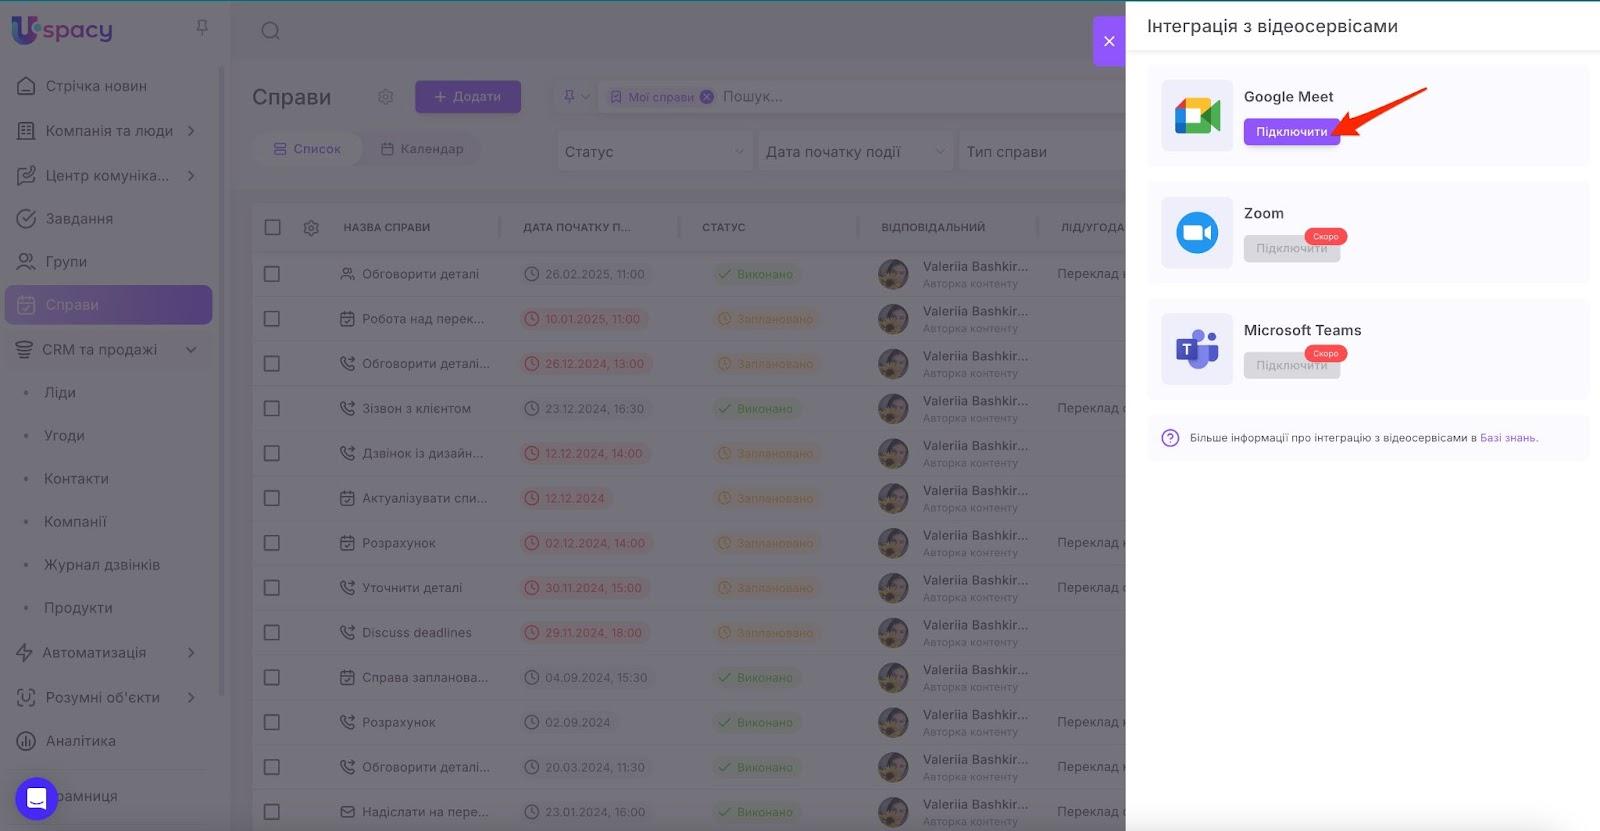Select Справи in sidebar
This screenshot has height=831, width=1600.
108,305
